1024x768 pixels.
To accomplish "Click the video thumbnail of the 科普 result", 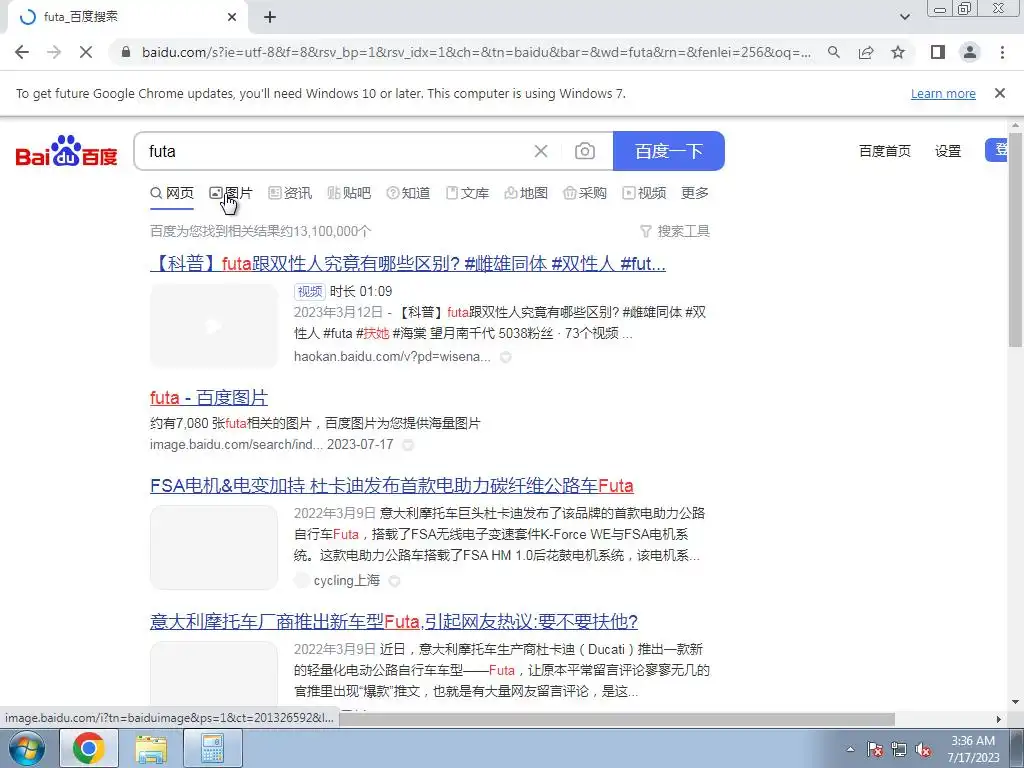I will (x=214, y=325).
